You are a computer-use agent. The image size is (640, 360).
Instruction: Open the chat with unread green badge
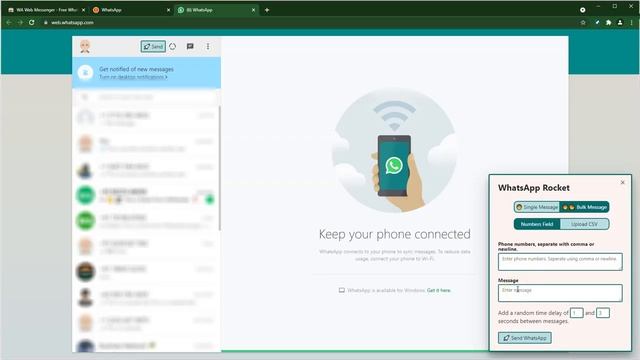point(146,195)
